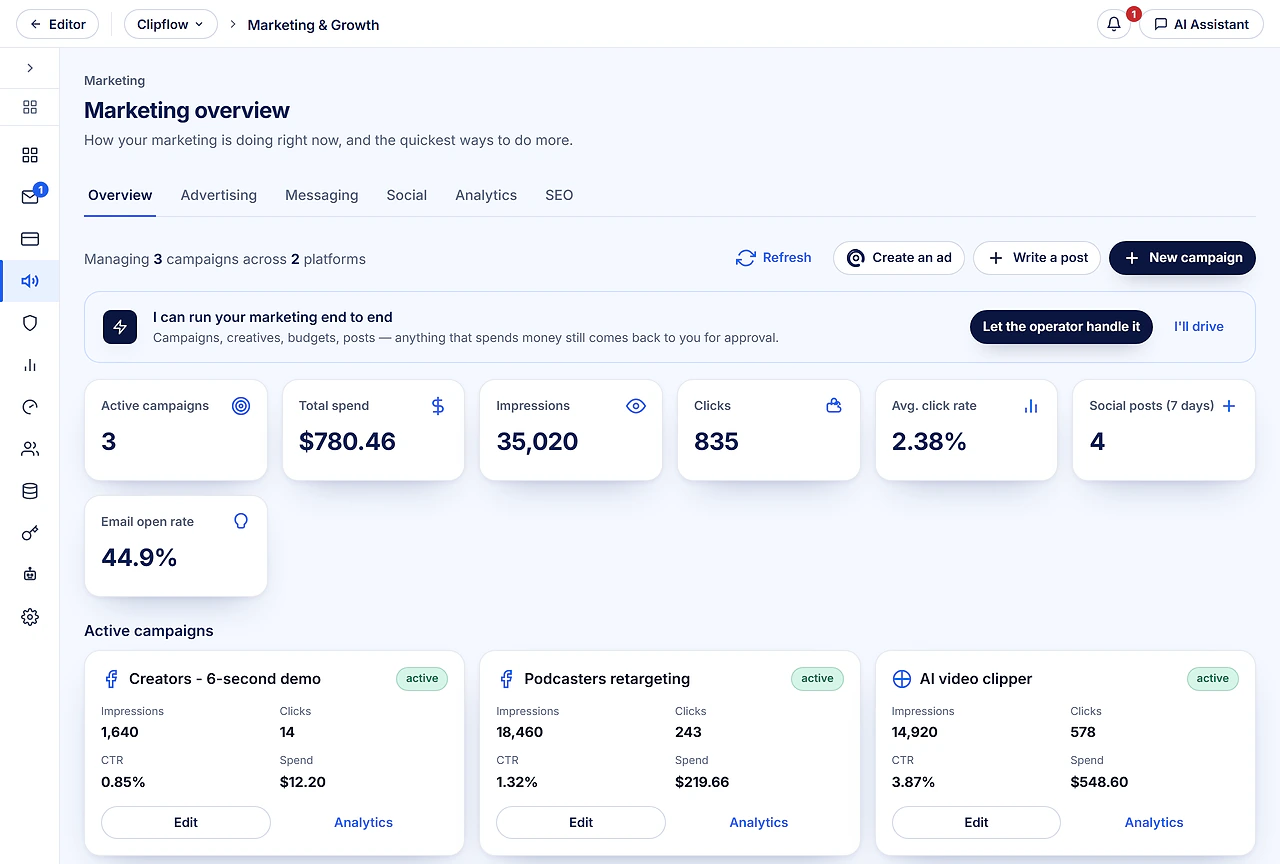The width and height of the screenshot is (1280, 864).
Task: Open the robot bot icon in sidebar
Action: (30, 575)
